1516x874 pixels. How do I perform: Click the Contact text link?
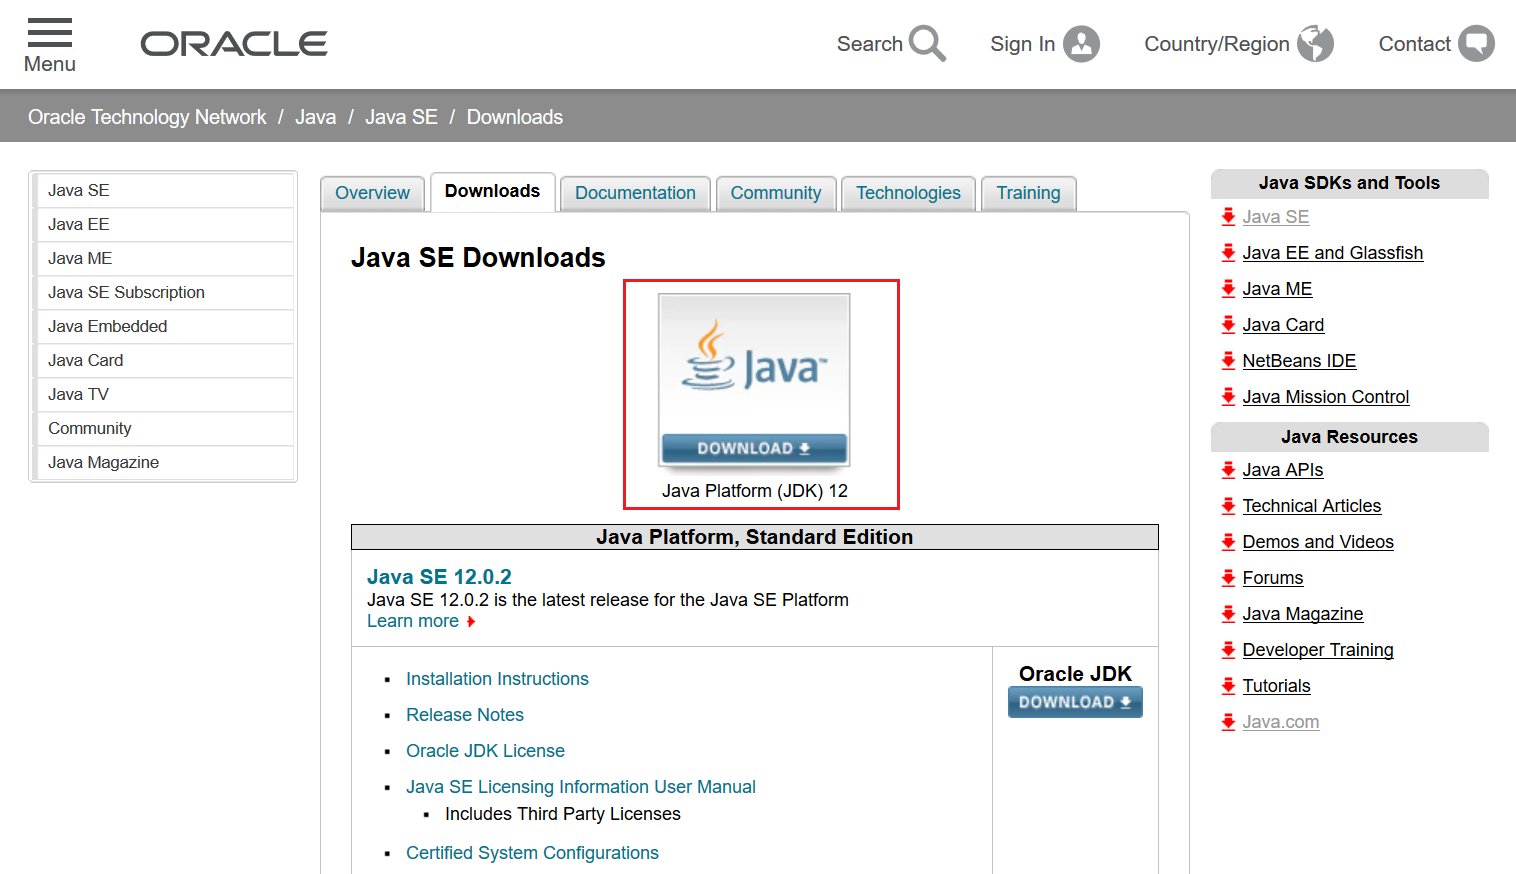click(1414, 44)
